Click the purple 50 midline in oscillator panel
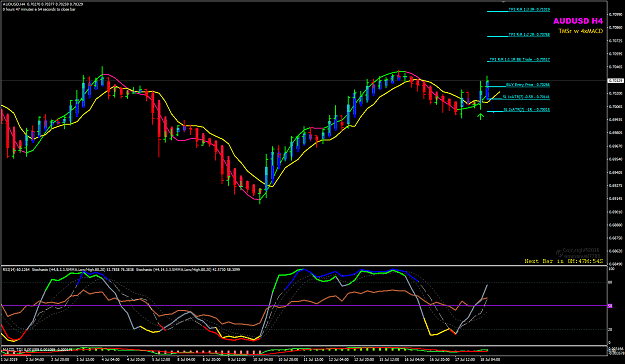 [304, 306]
